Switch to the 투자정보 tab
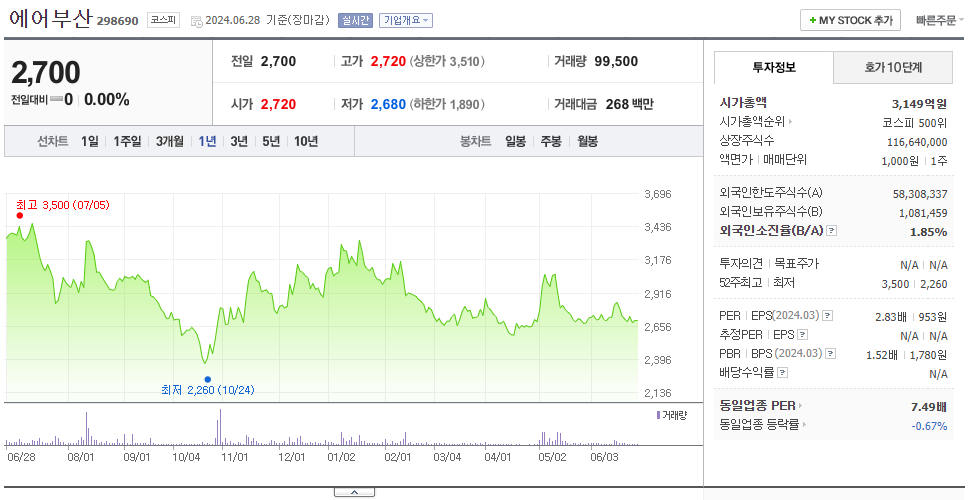 (x=774, y=68)
